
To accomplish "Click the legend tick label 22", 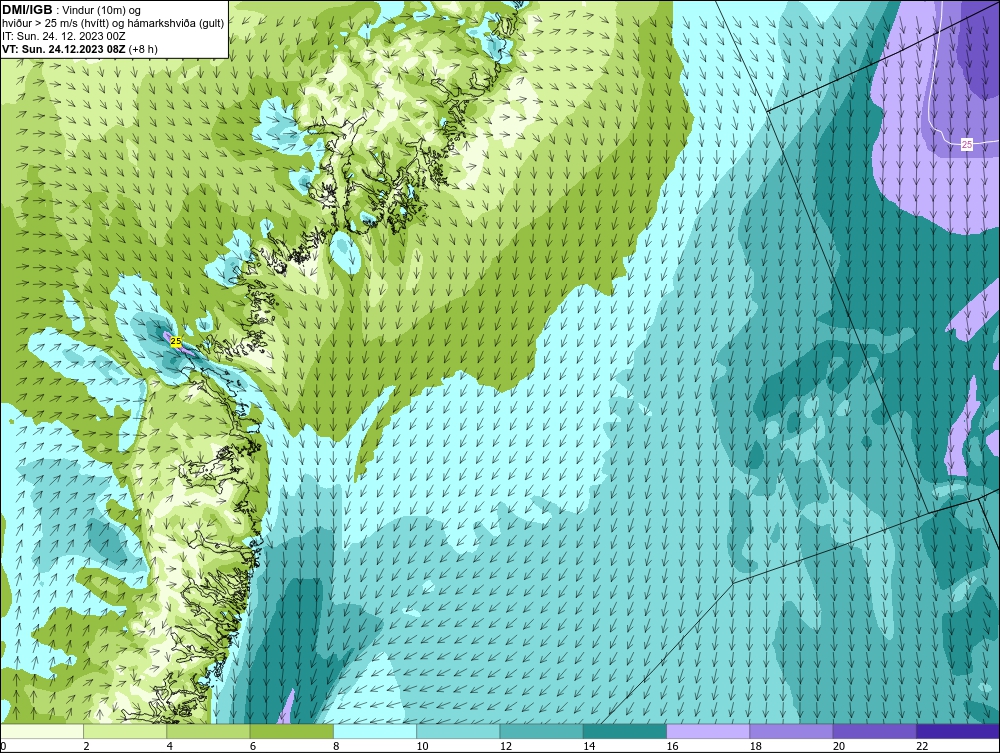I will pyautogui.click(x=922, y=747).
